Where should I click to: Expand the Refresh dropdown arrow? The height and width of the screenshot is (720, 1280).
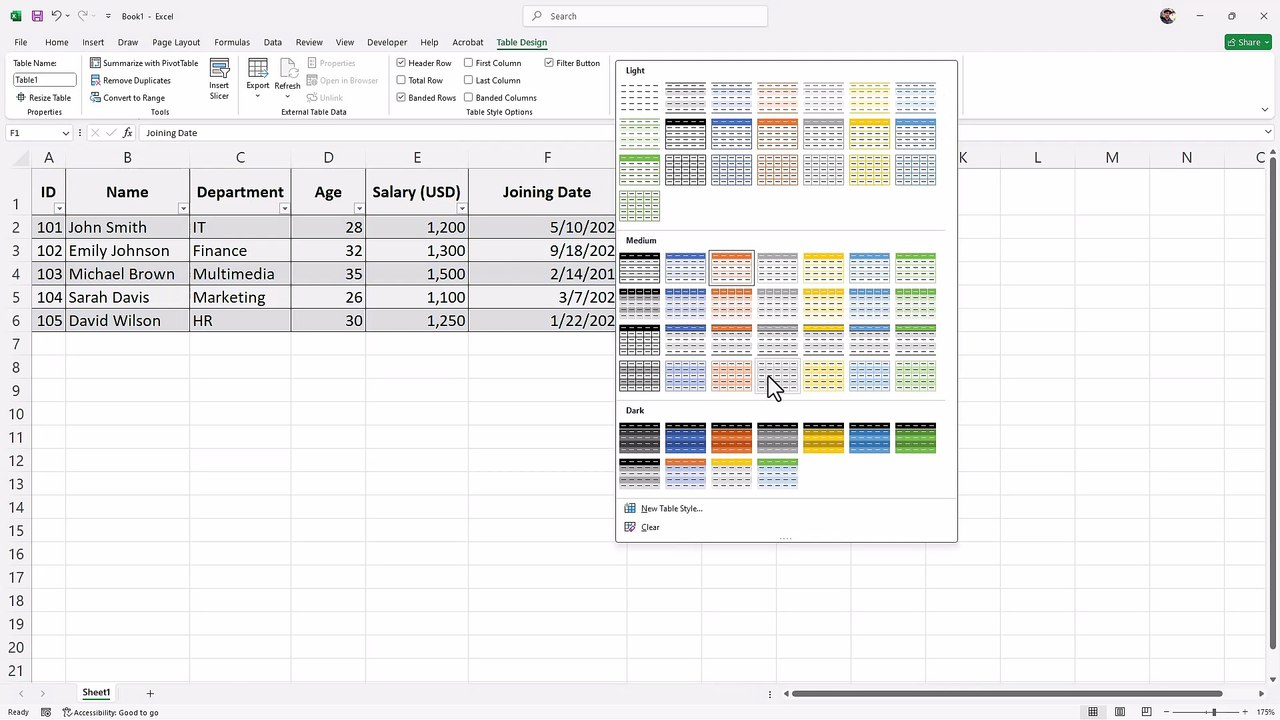(x=288, y=95)
